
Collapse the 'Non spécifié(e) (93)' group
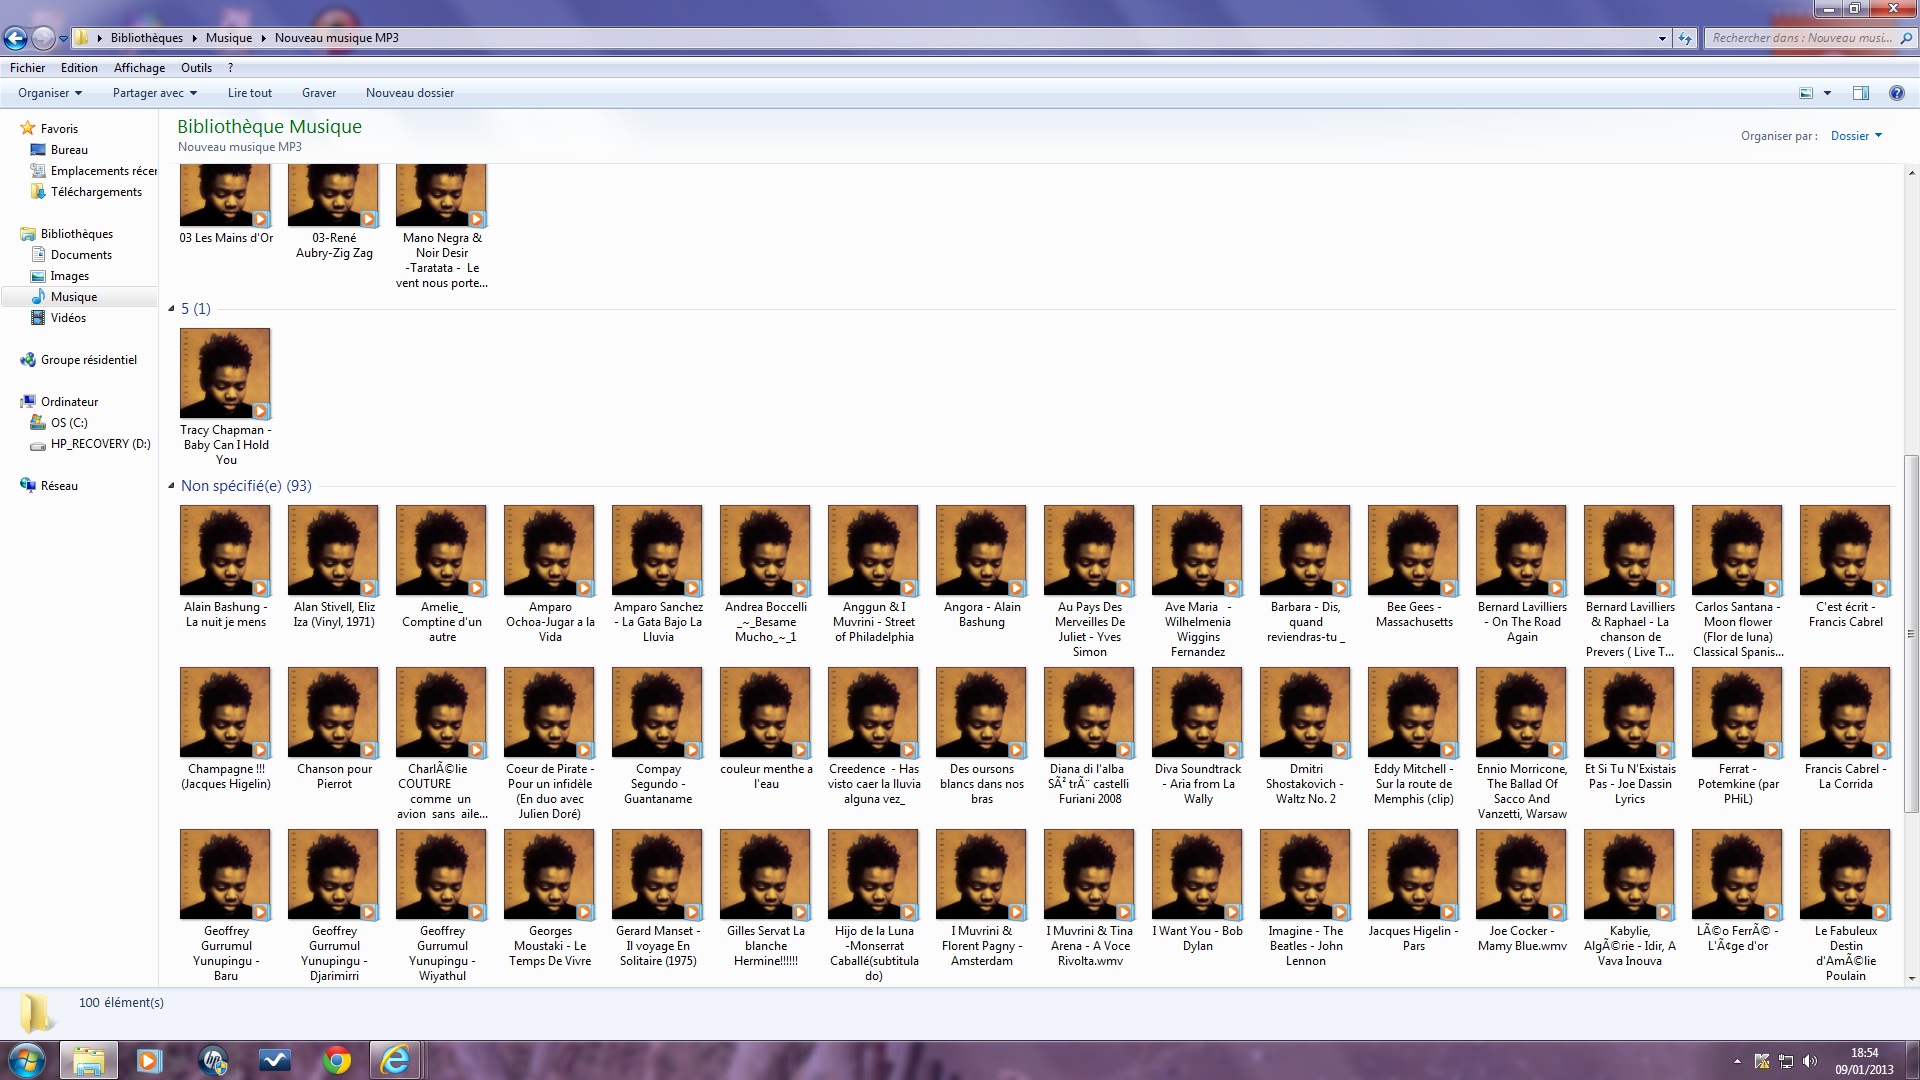tap(171, 486)
